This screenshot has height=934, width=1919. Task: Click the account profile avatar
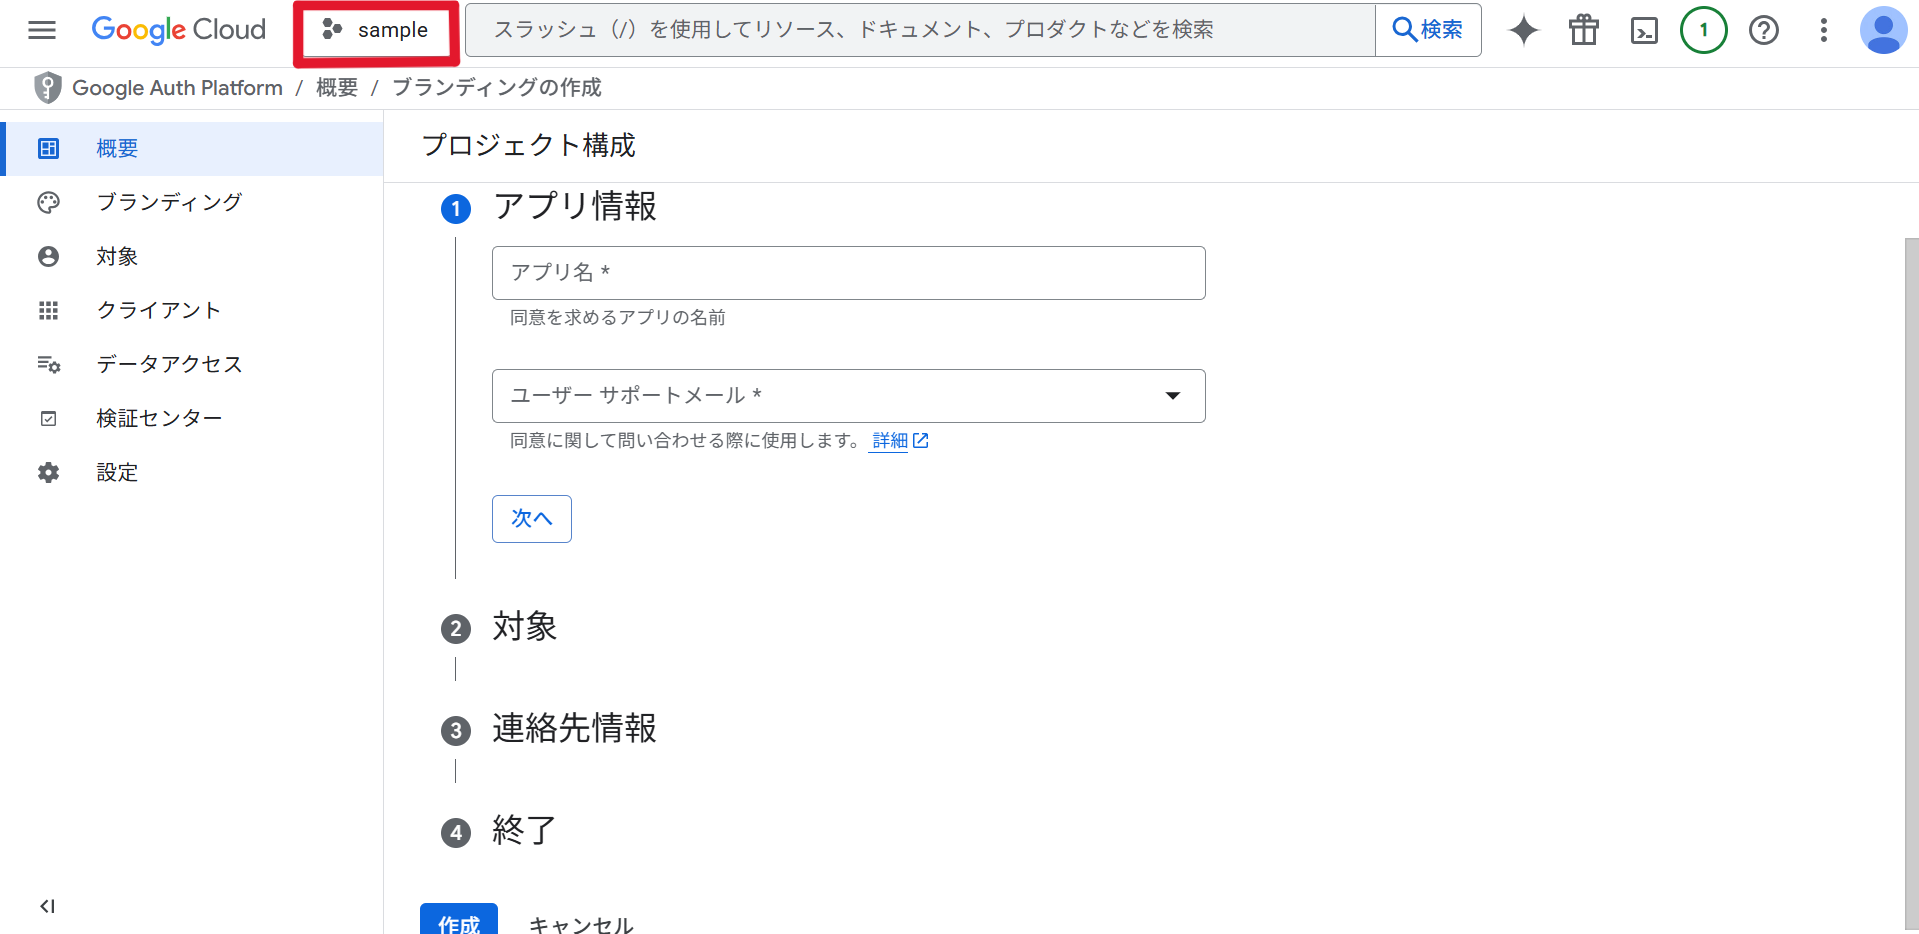point(1883,30)
